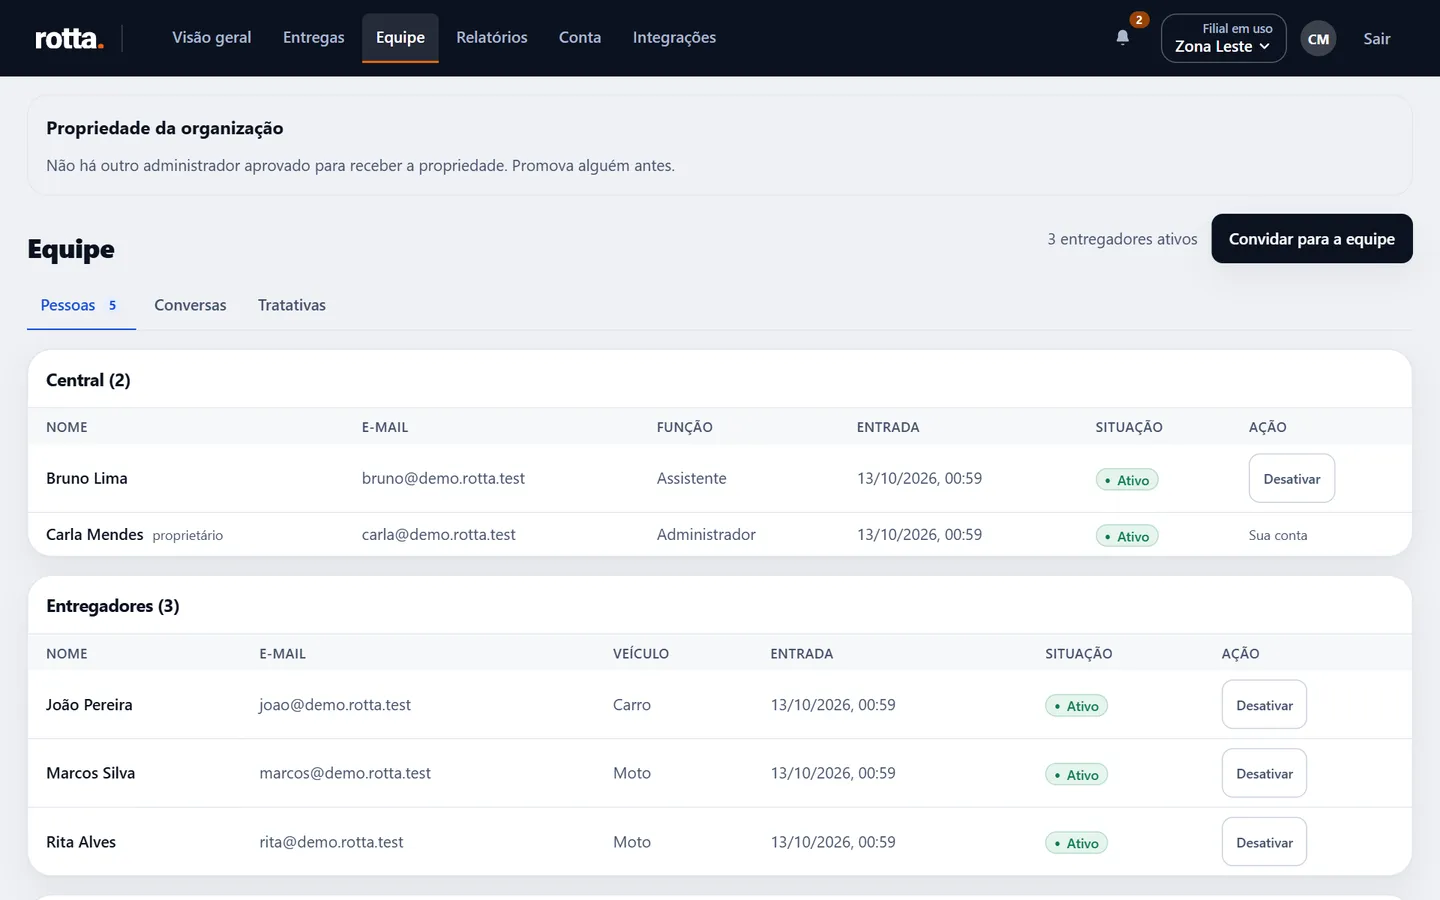The width and height of the screenshot is (1440, 900).
Task: Open the Filial em uso Zona Leste dropdown
Action: tap(1223, 38)
